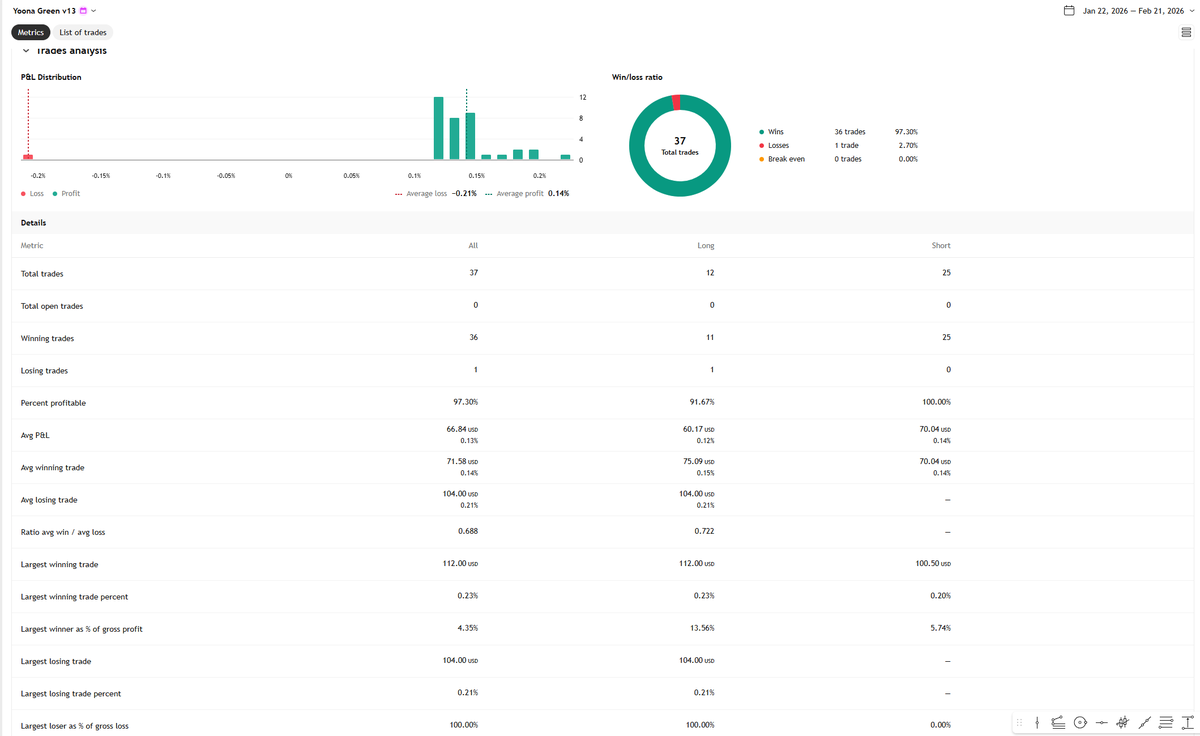
Task: Click the red loss bar in distribution chart
Action: 28,157
